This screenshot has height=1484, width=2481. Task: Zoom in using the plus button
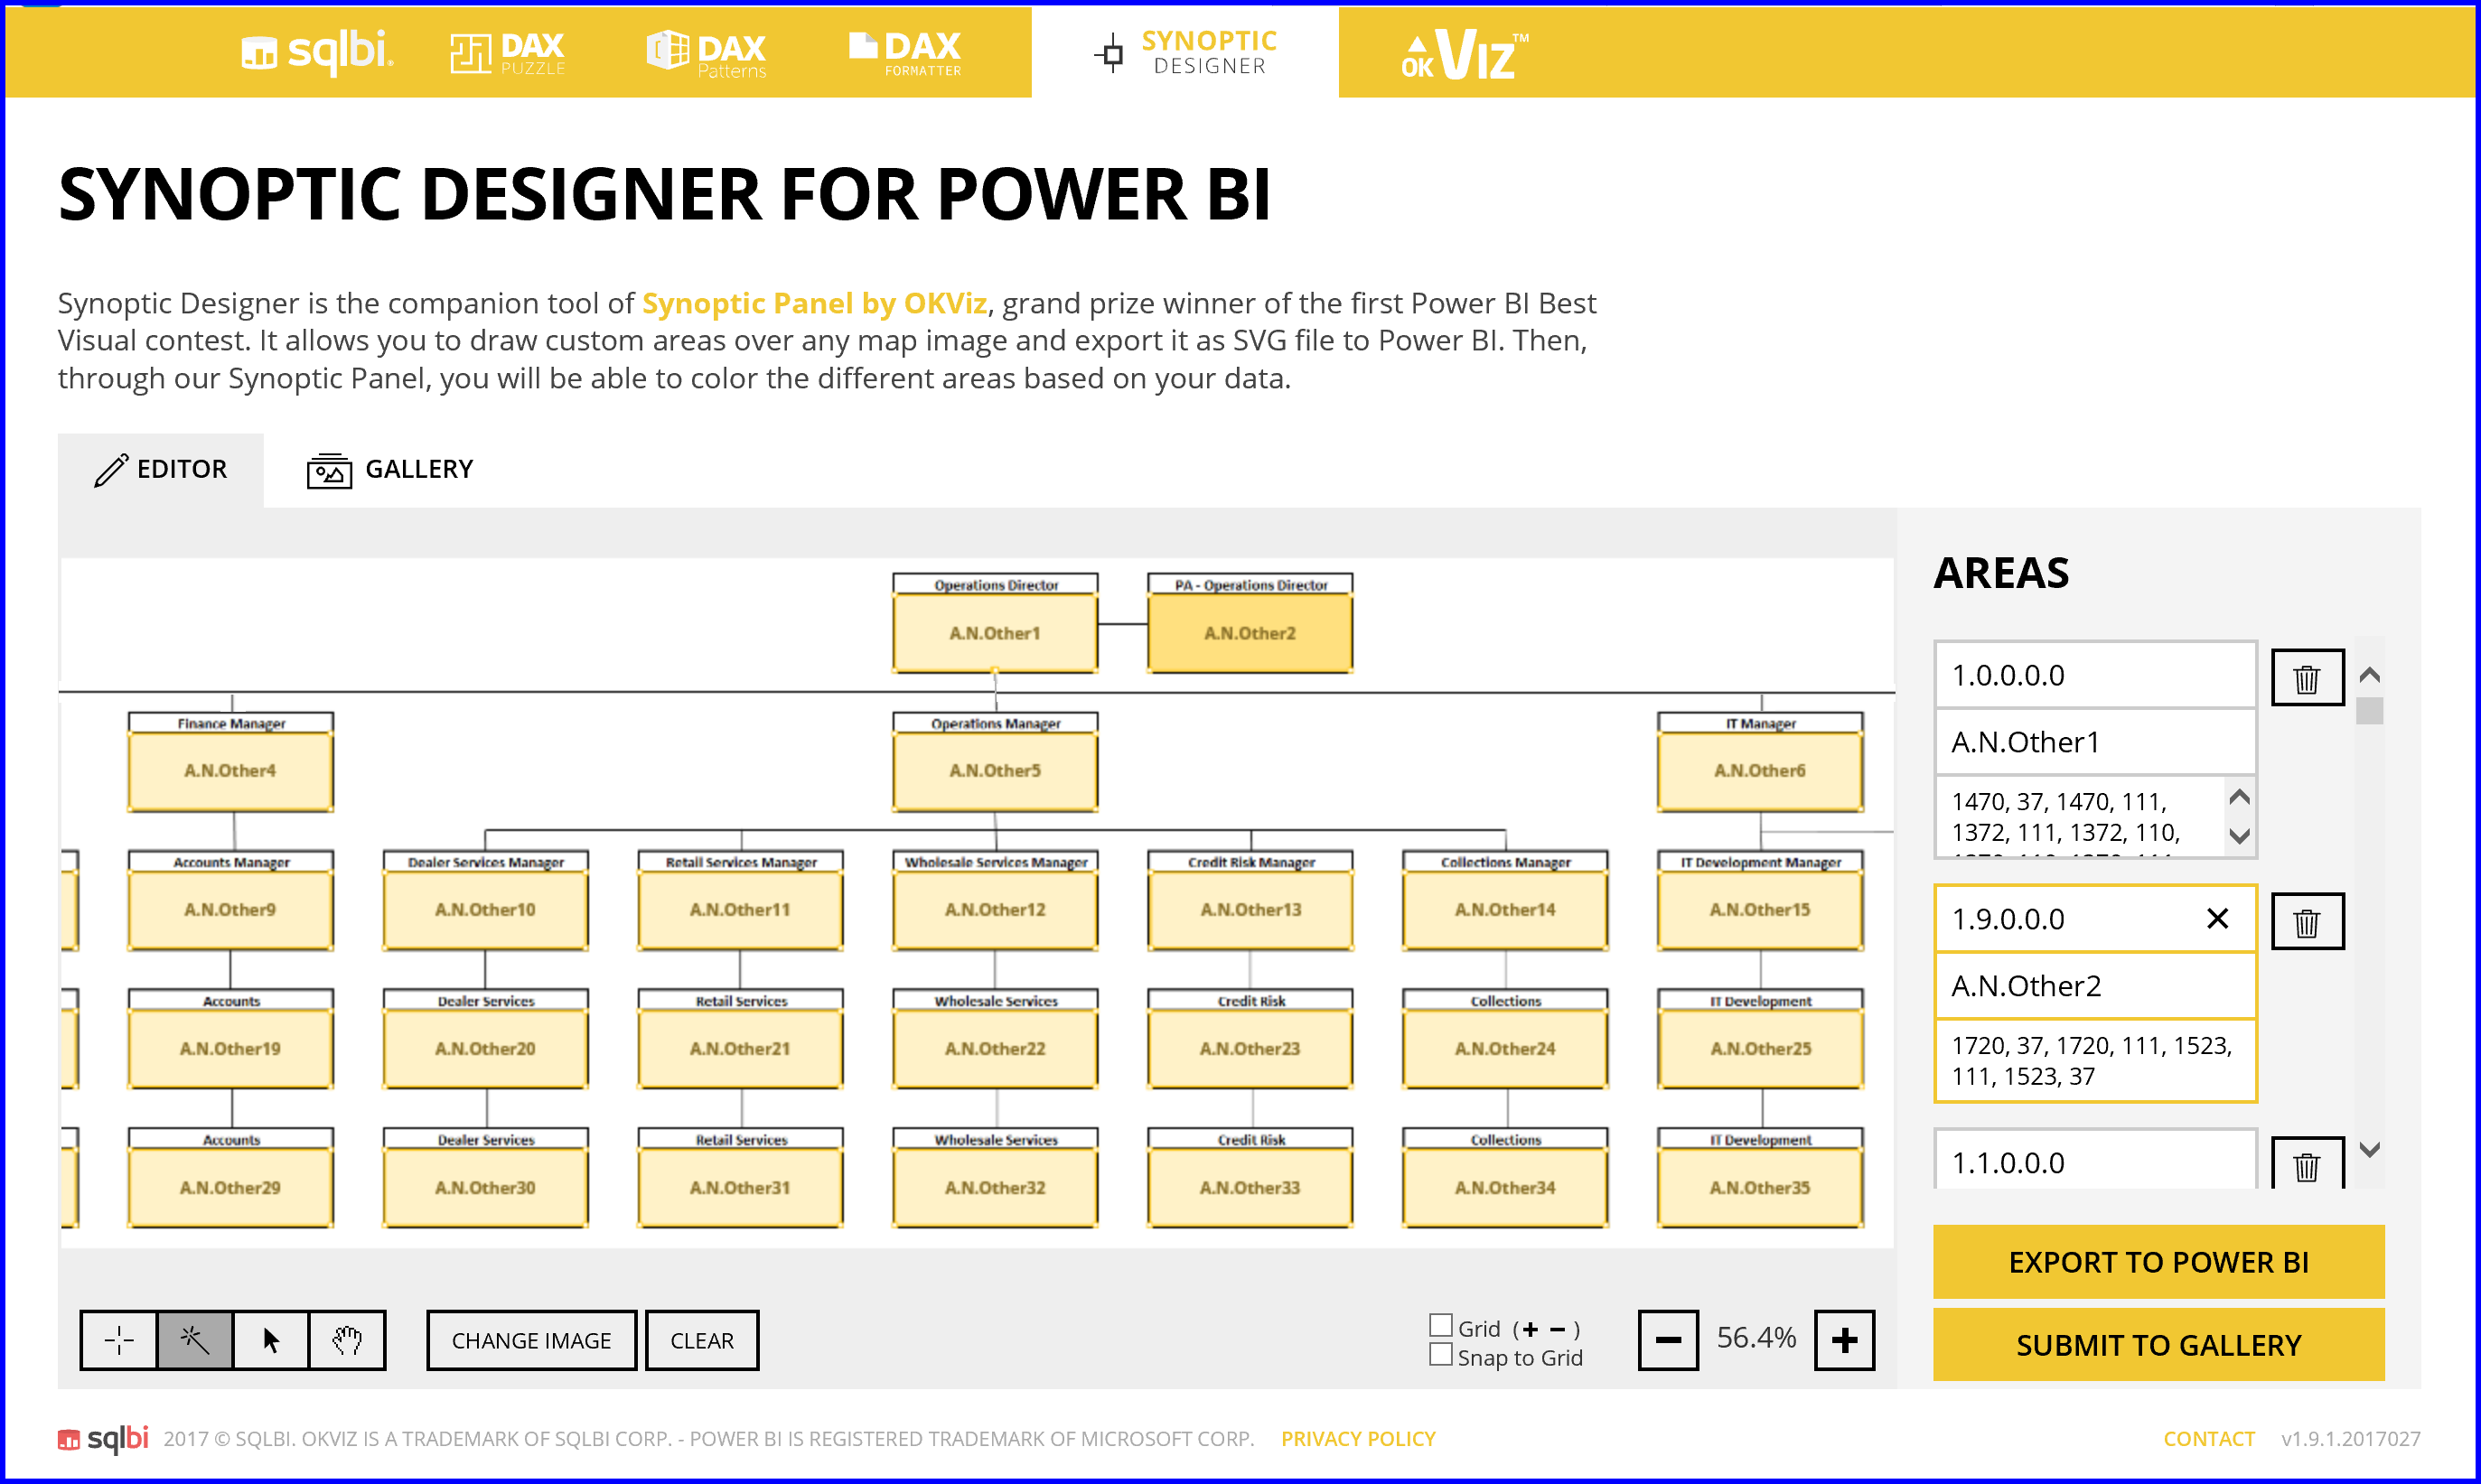(1845, 1340)
